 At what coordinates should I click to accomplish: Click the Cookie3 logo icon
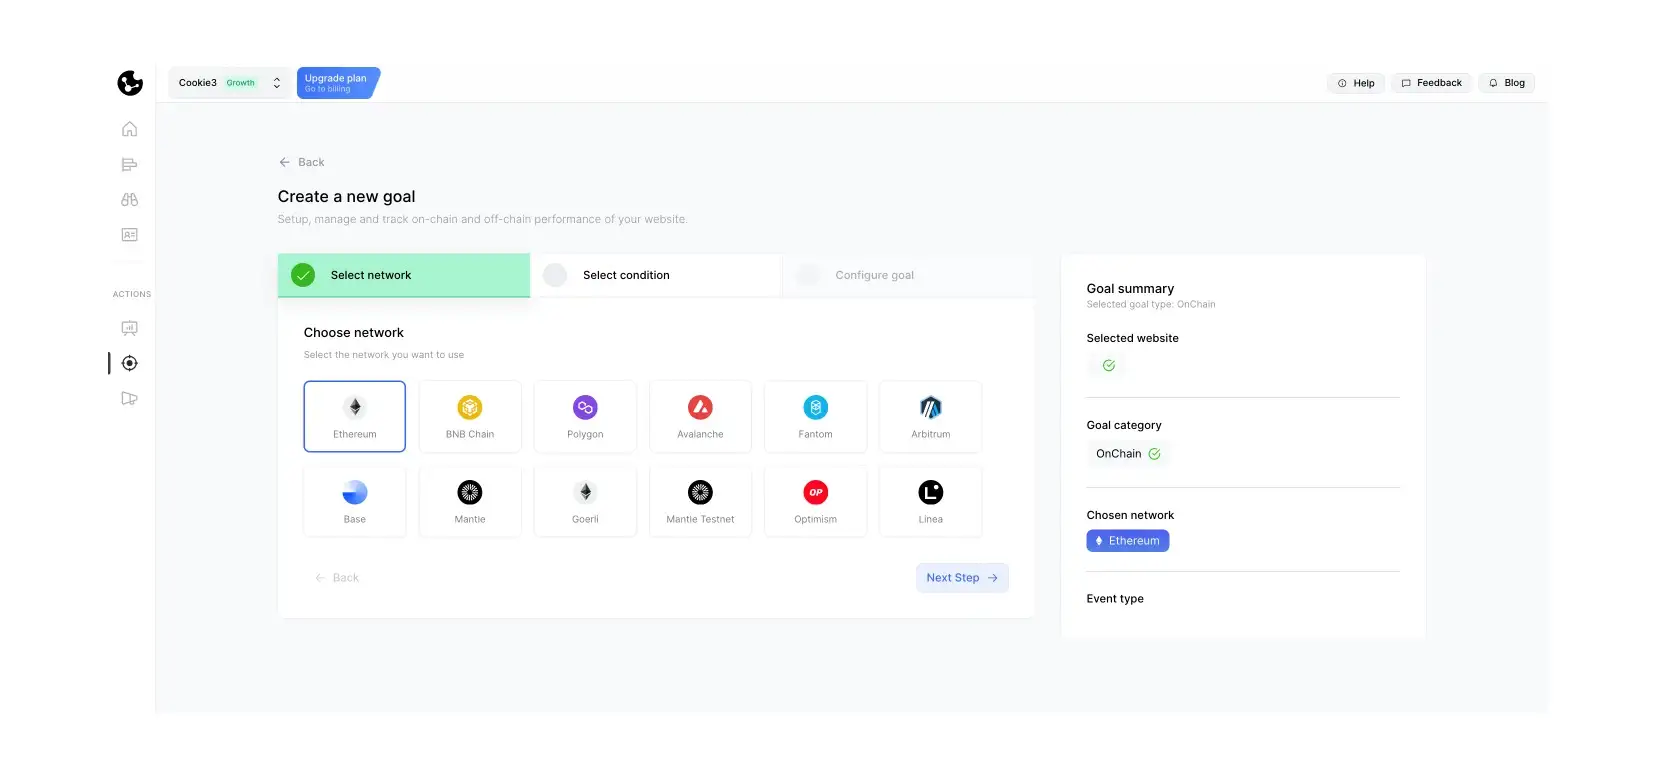click(130, 83)
